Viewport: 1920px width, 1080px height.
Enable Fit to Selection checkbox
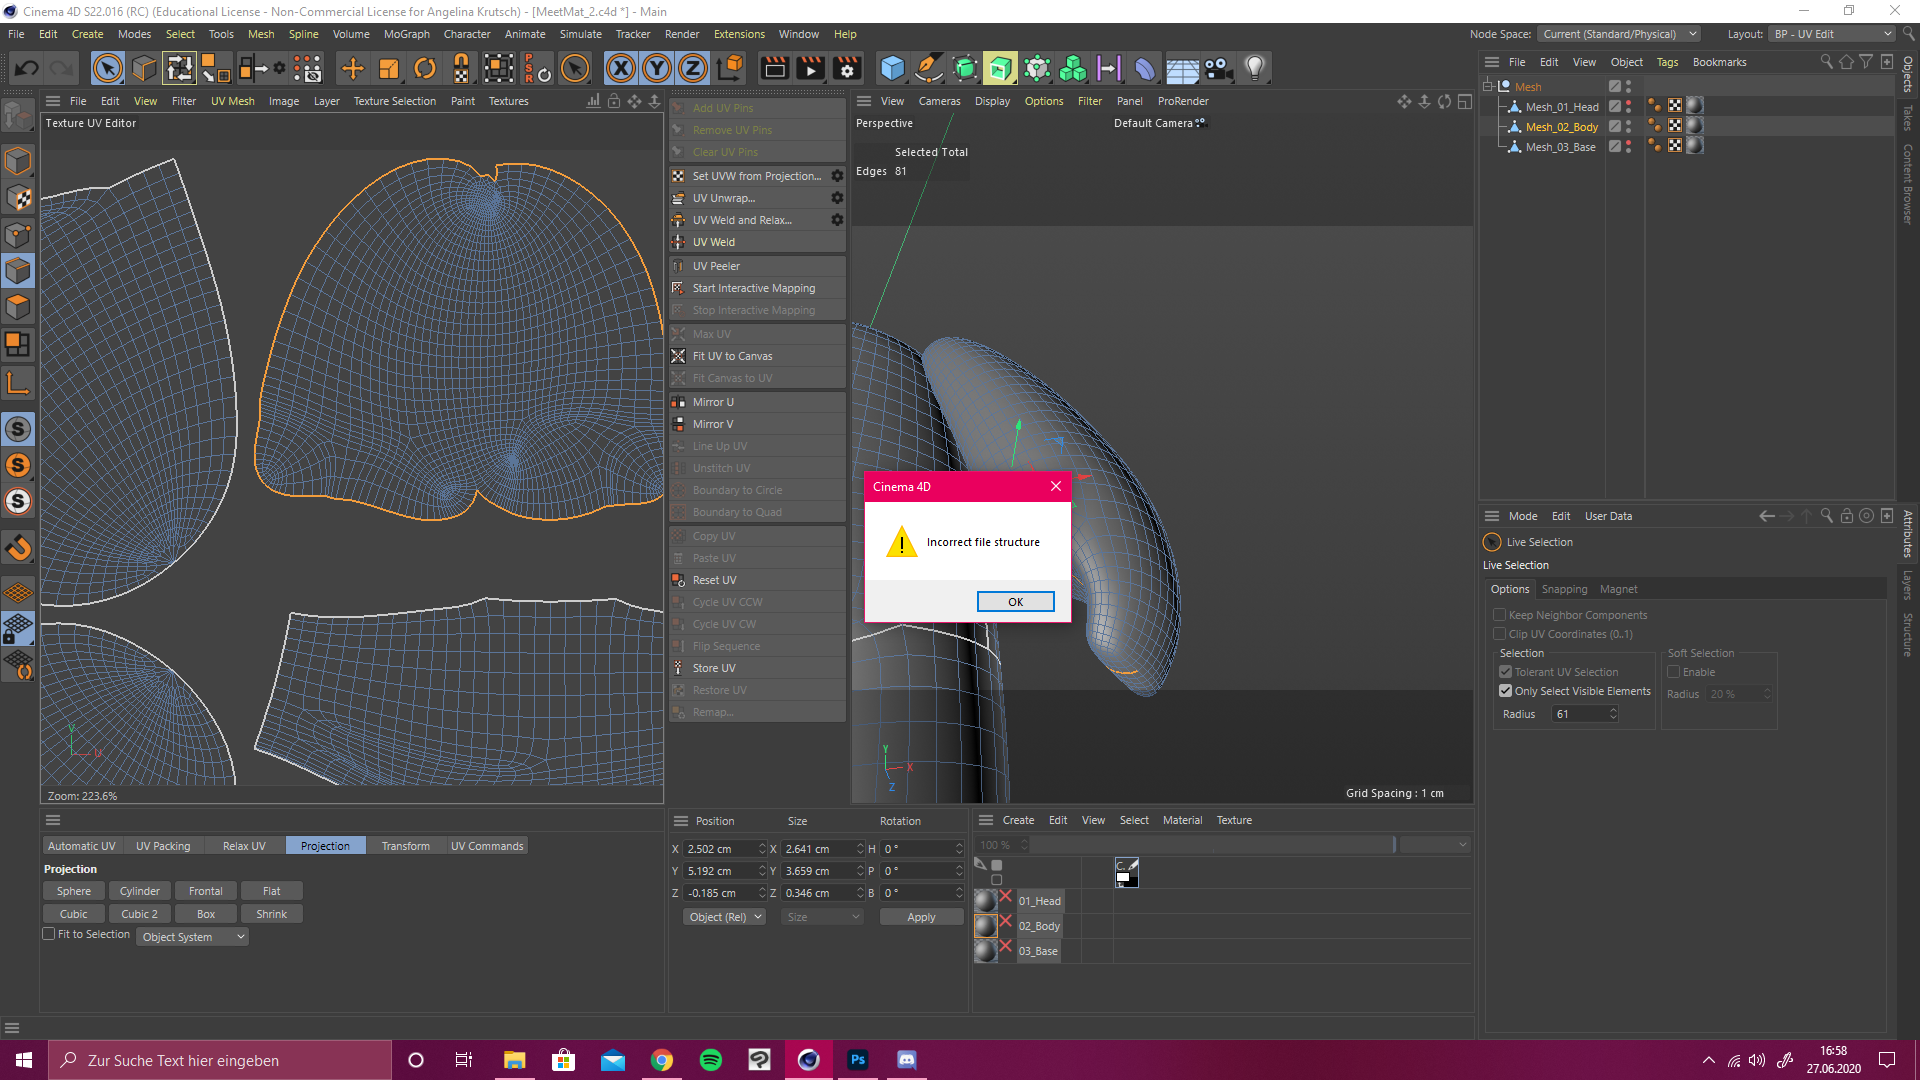49,934
